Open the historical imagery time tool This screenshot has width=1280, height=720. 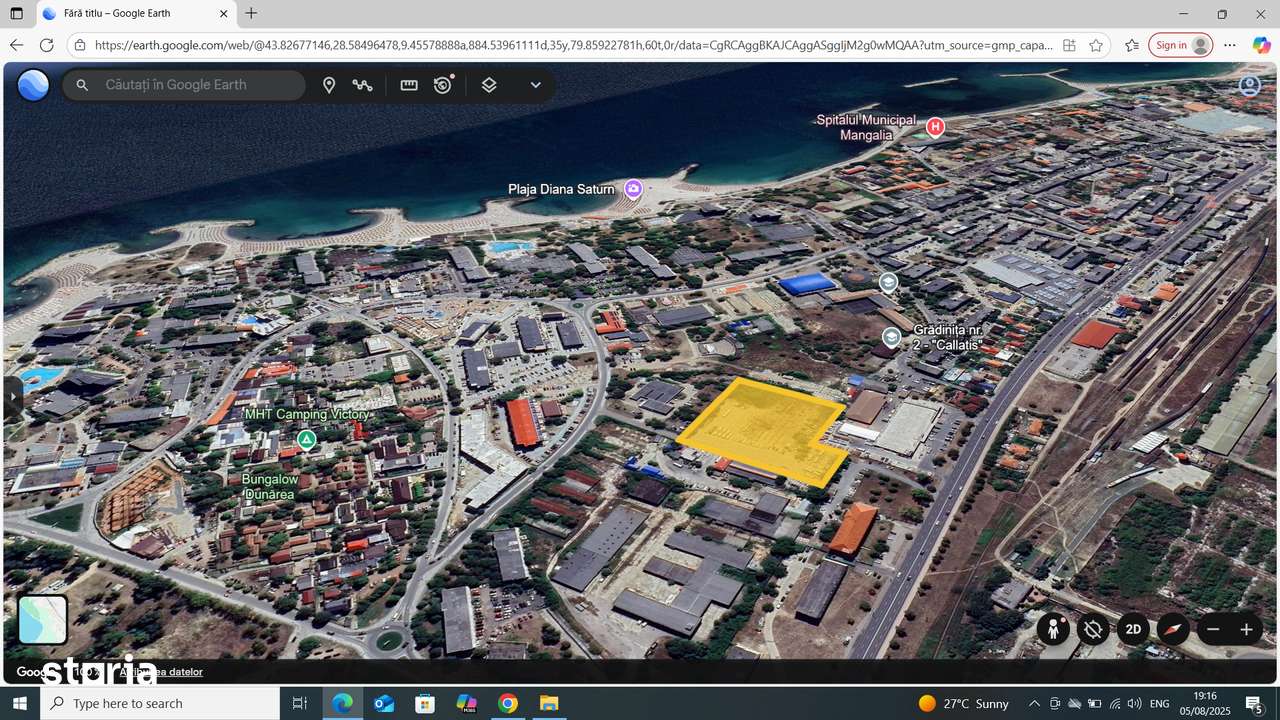[x=443, y=85]
